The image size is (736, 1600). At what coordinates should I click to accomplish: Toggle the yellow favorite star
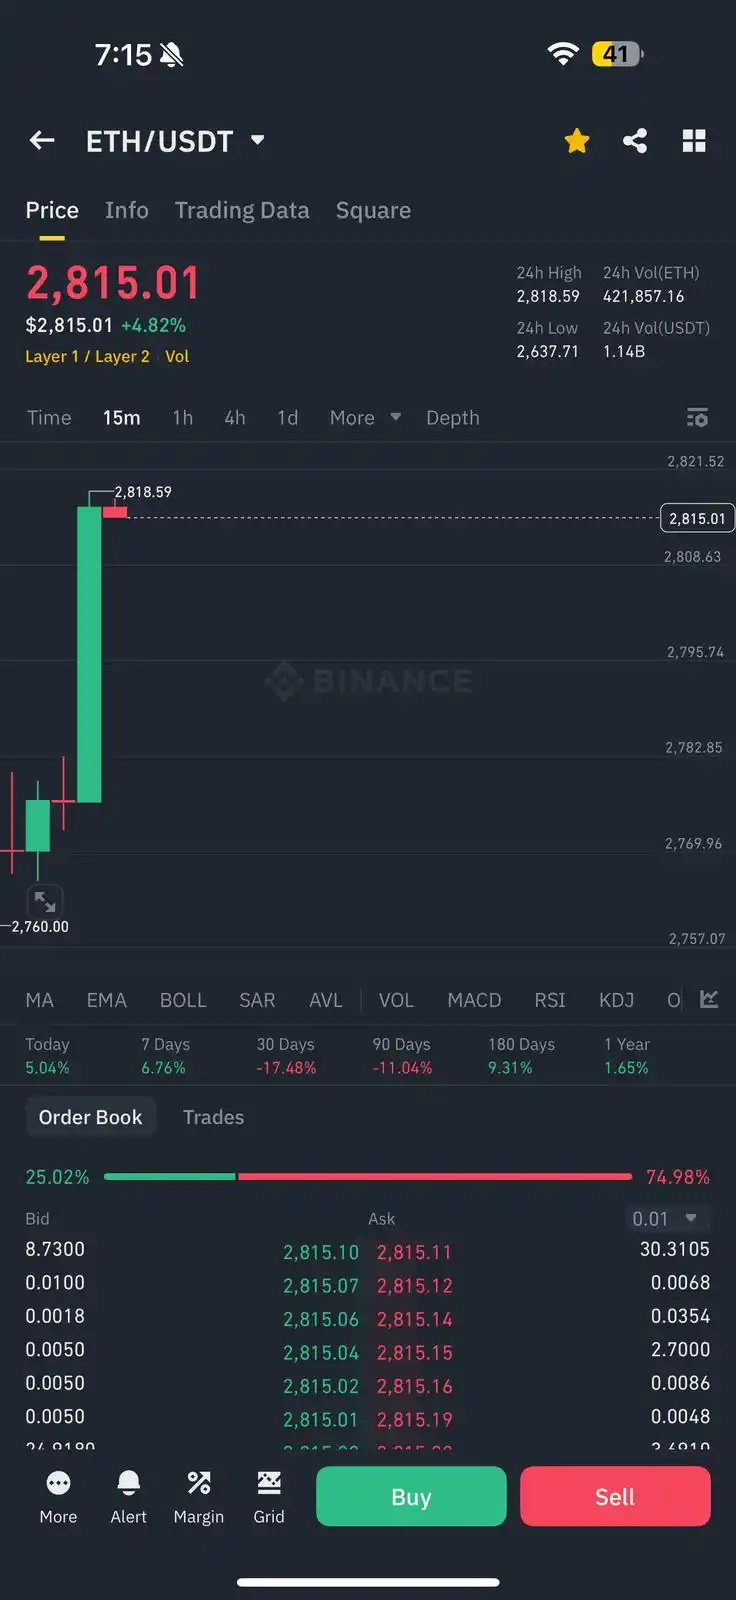[577, 141]
